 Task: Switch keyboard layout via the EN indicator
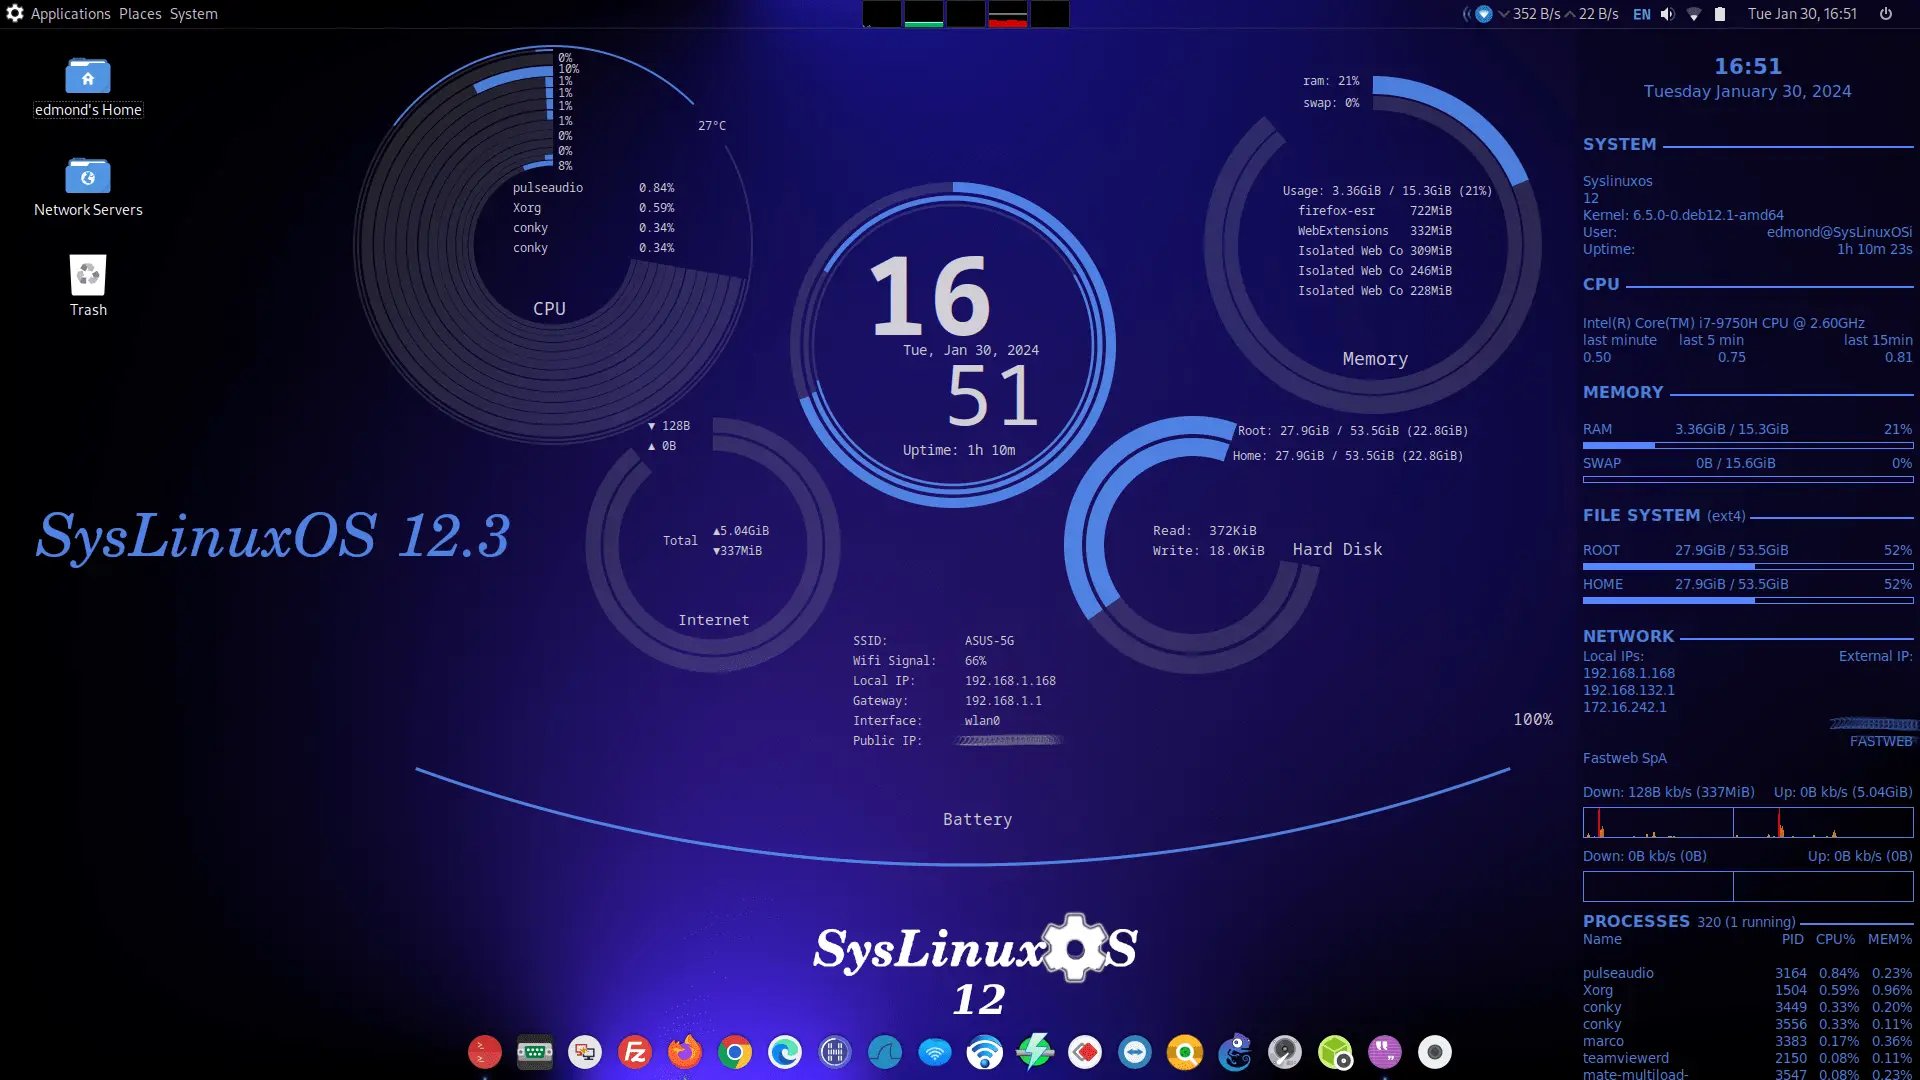1641,14
